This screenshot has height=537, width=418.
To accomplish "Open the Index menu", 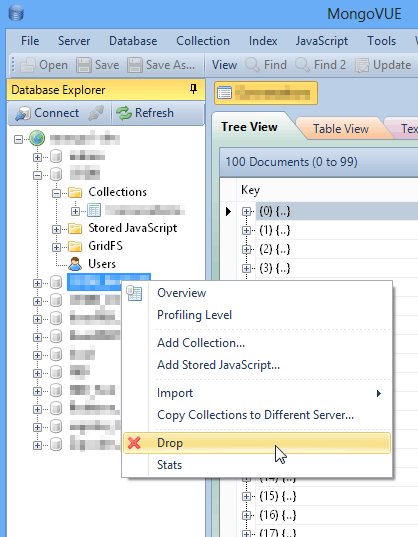I will (263, 41).
